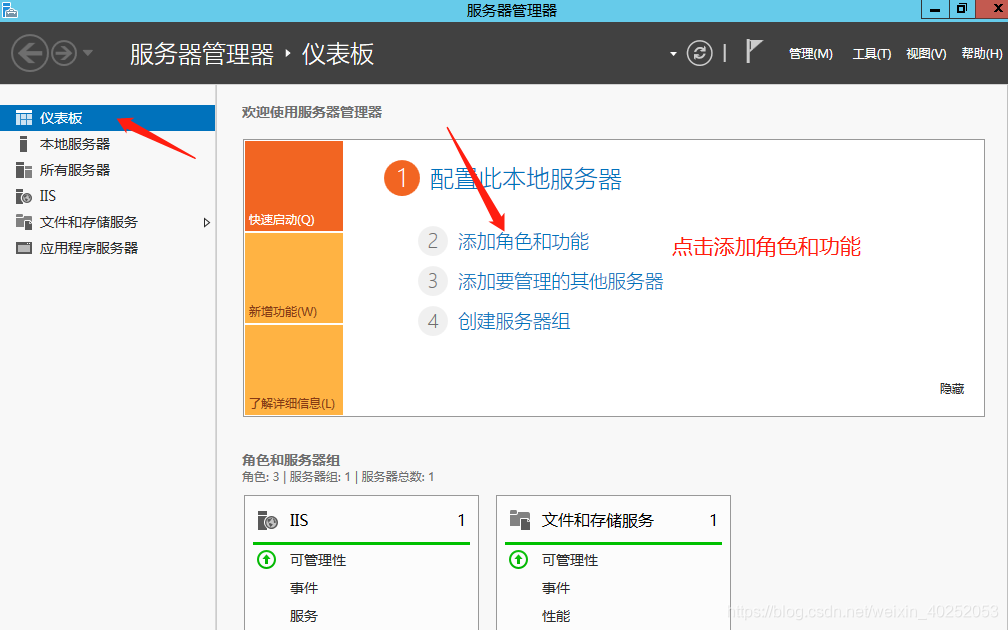Click the back navigation arrow
The width and height of the screenshot is (1008, 630).
coord(30,53)
